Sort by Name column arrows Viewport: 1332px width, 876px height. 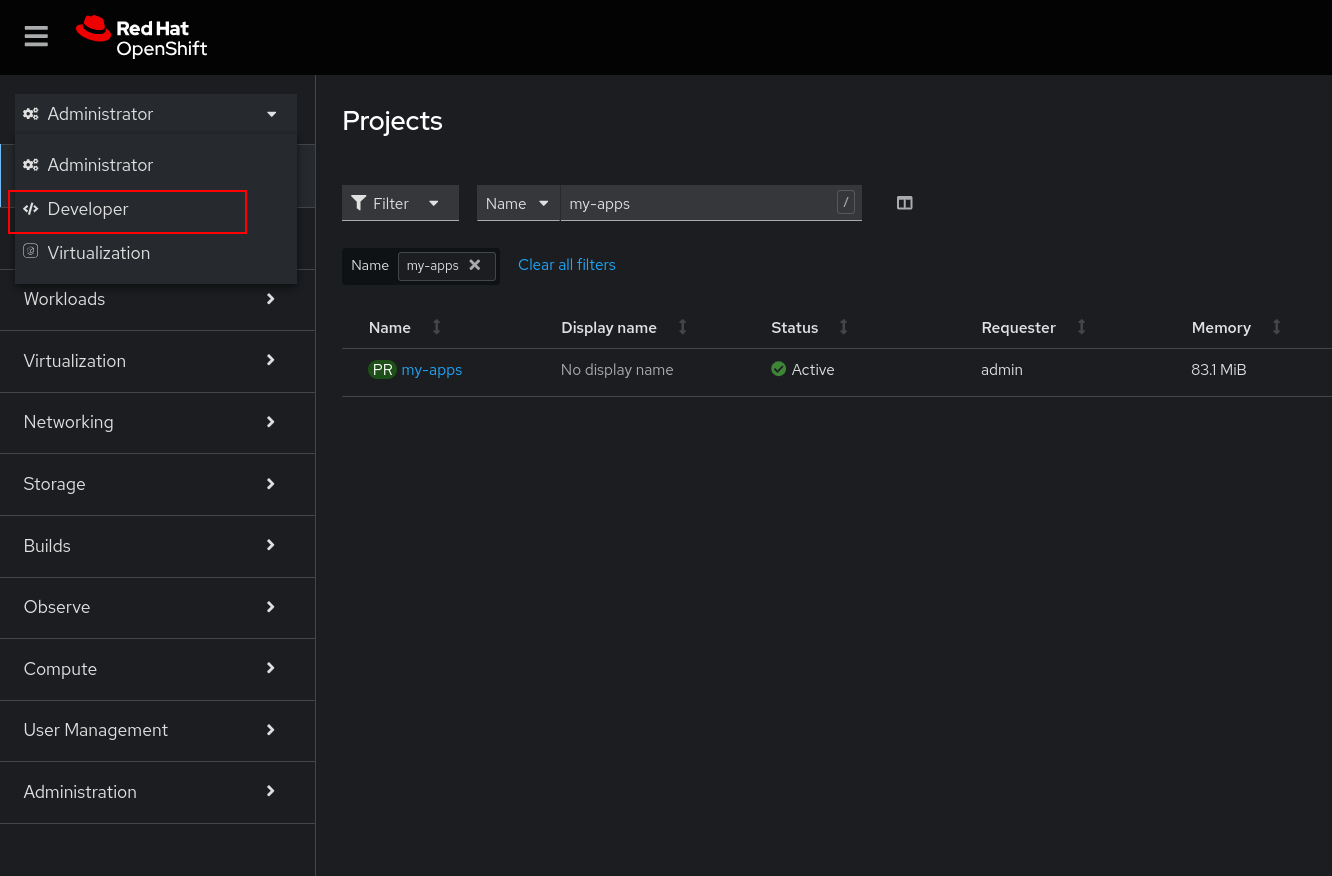click(436, 327)
